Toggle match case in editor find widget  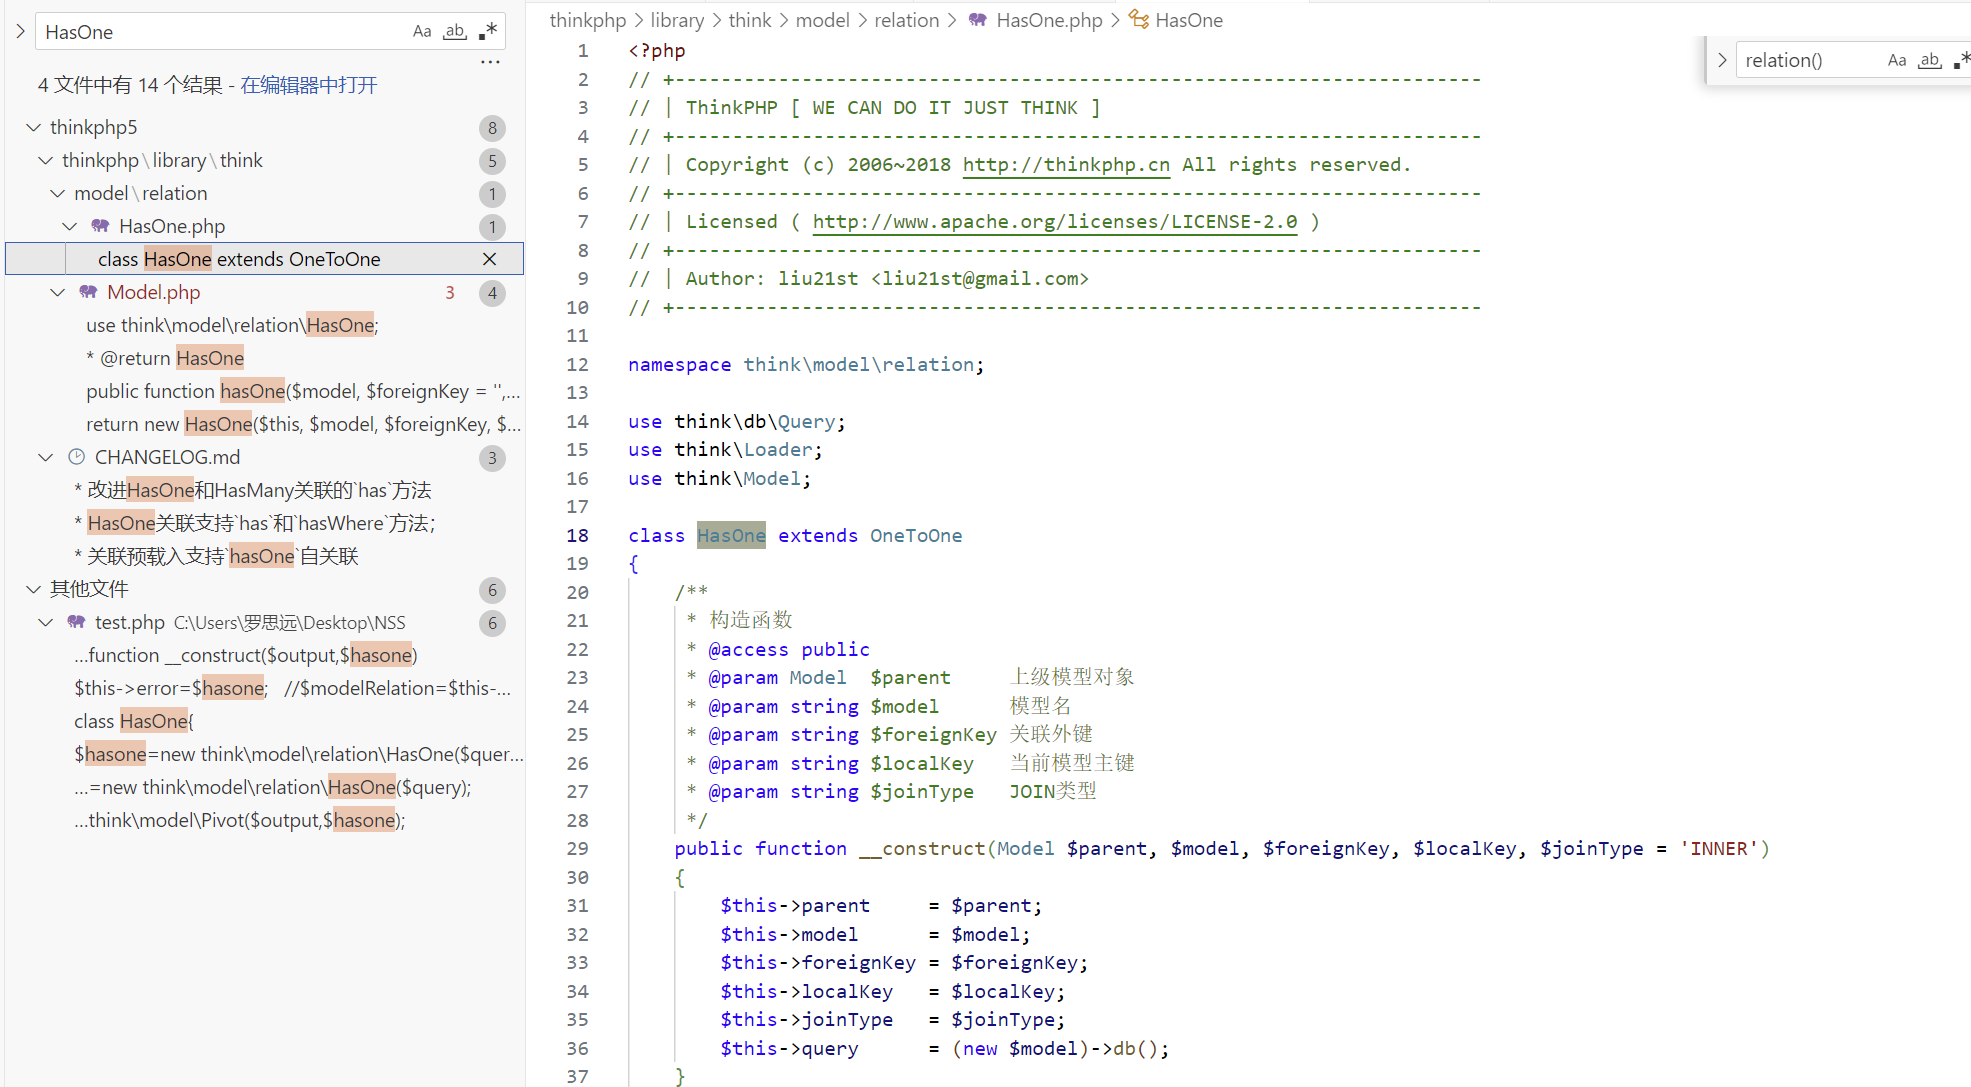(x=1897, y=60)
